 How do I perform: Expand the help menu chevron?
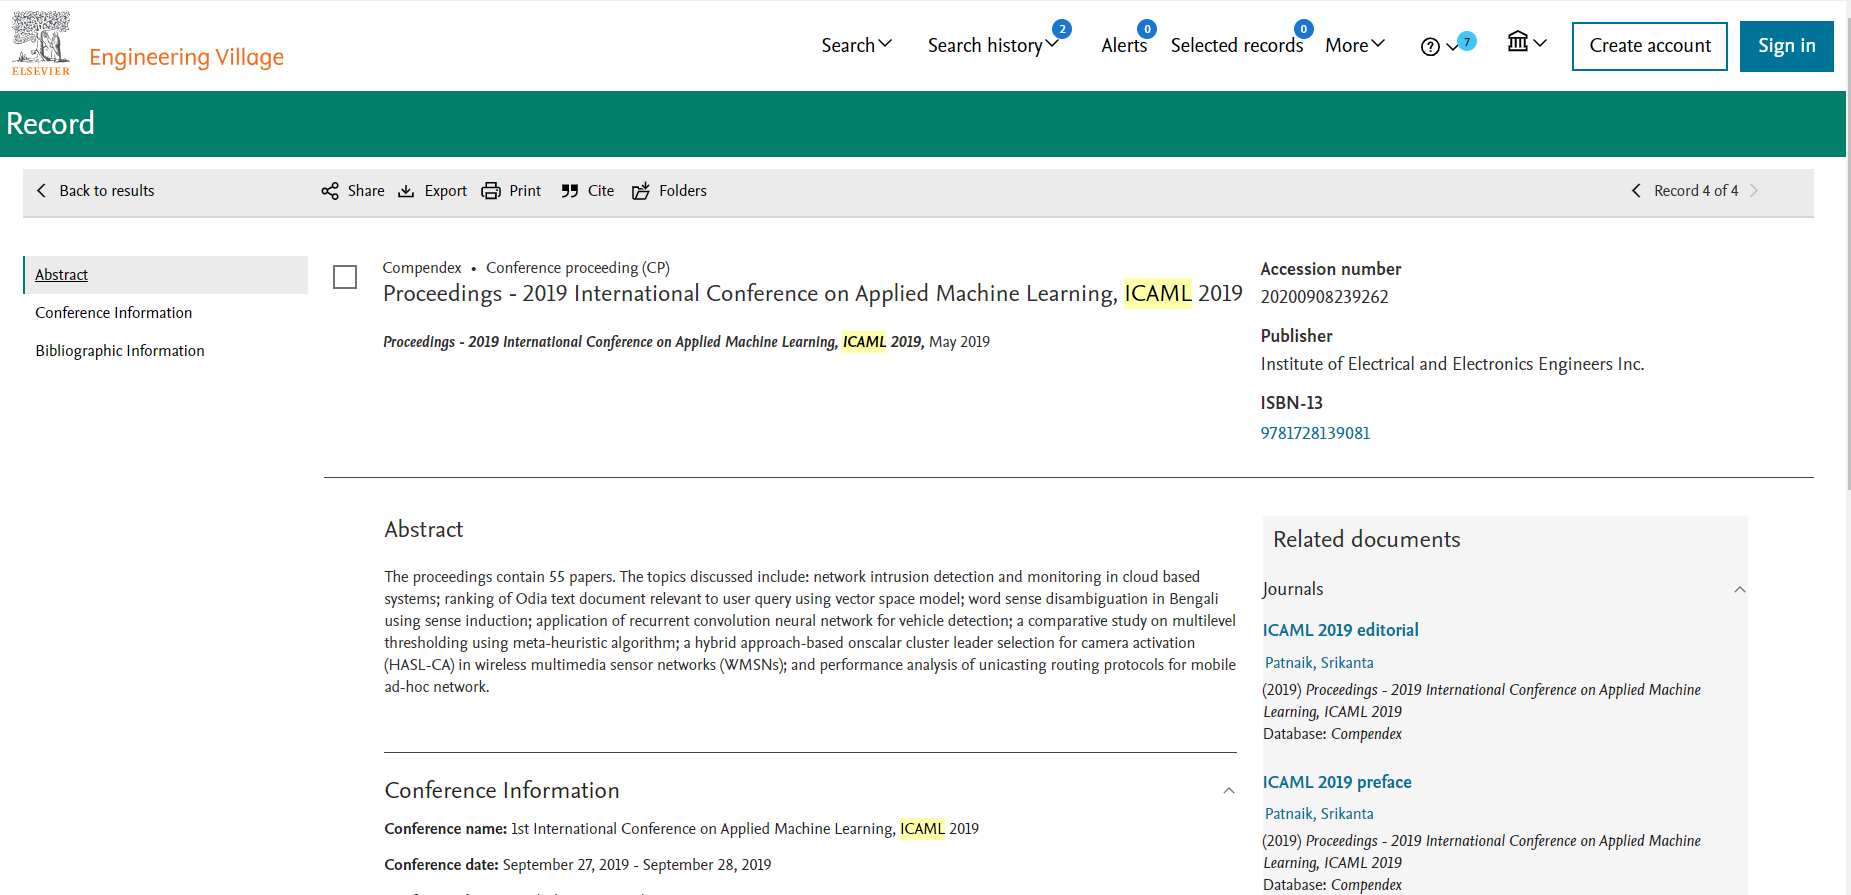pos(1452,47)
